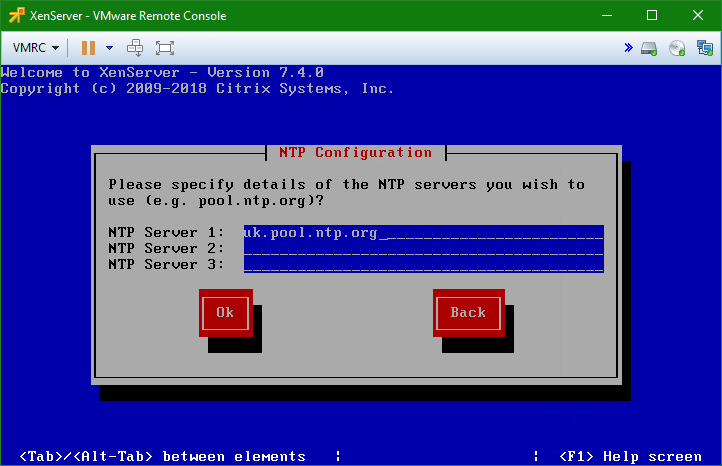Viewport: 722px width, 466px height.
Task: Click the '<Tab>/<Alt-Tab> between elements' hint
Action: coord(163,456)
